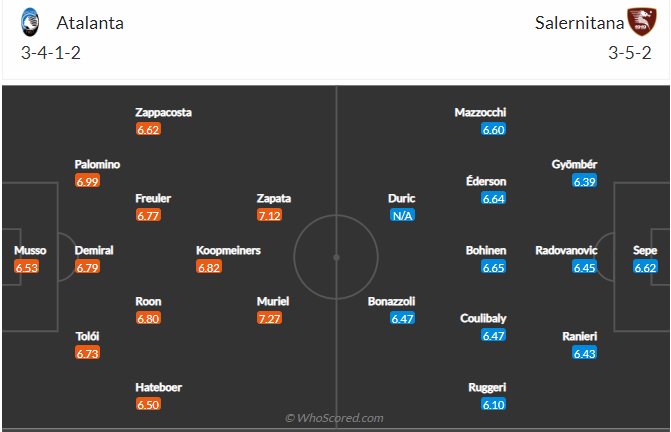
Task: Click the WhoScored.com watermark
Action: point(334,418)
